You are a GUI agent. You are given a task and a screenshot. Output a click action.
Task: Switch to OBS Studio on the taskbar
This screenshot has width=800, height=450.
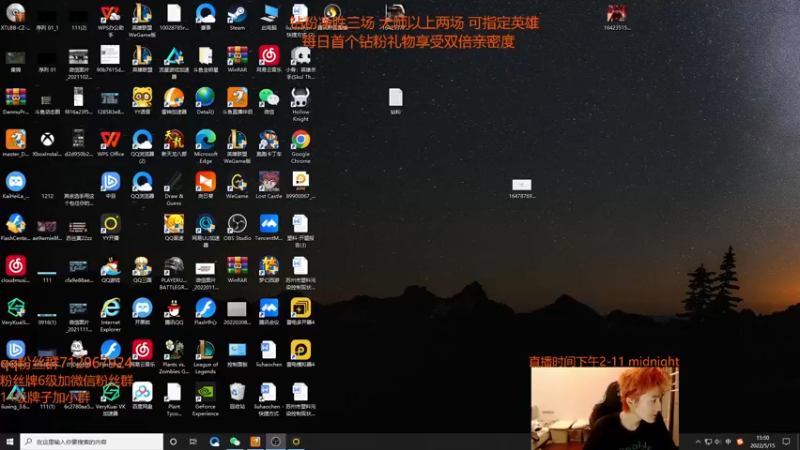pos(276,441)
